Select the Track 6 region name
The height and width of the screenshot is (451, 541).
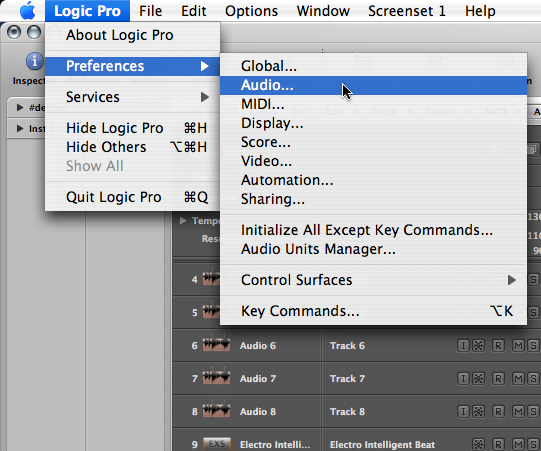pos(347,345)
